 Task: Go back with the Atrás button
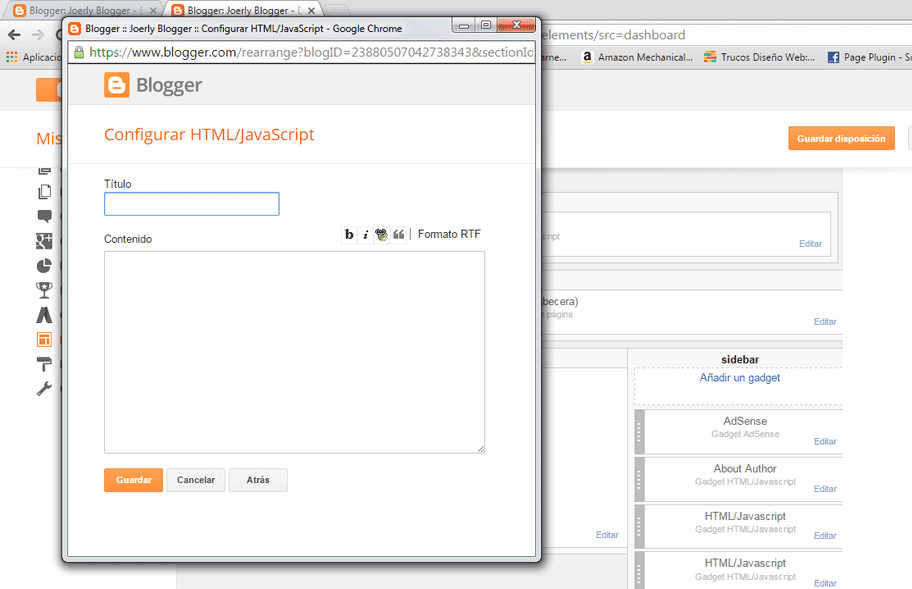pyautogui.click(x=258, y=480)
